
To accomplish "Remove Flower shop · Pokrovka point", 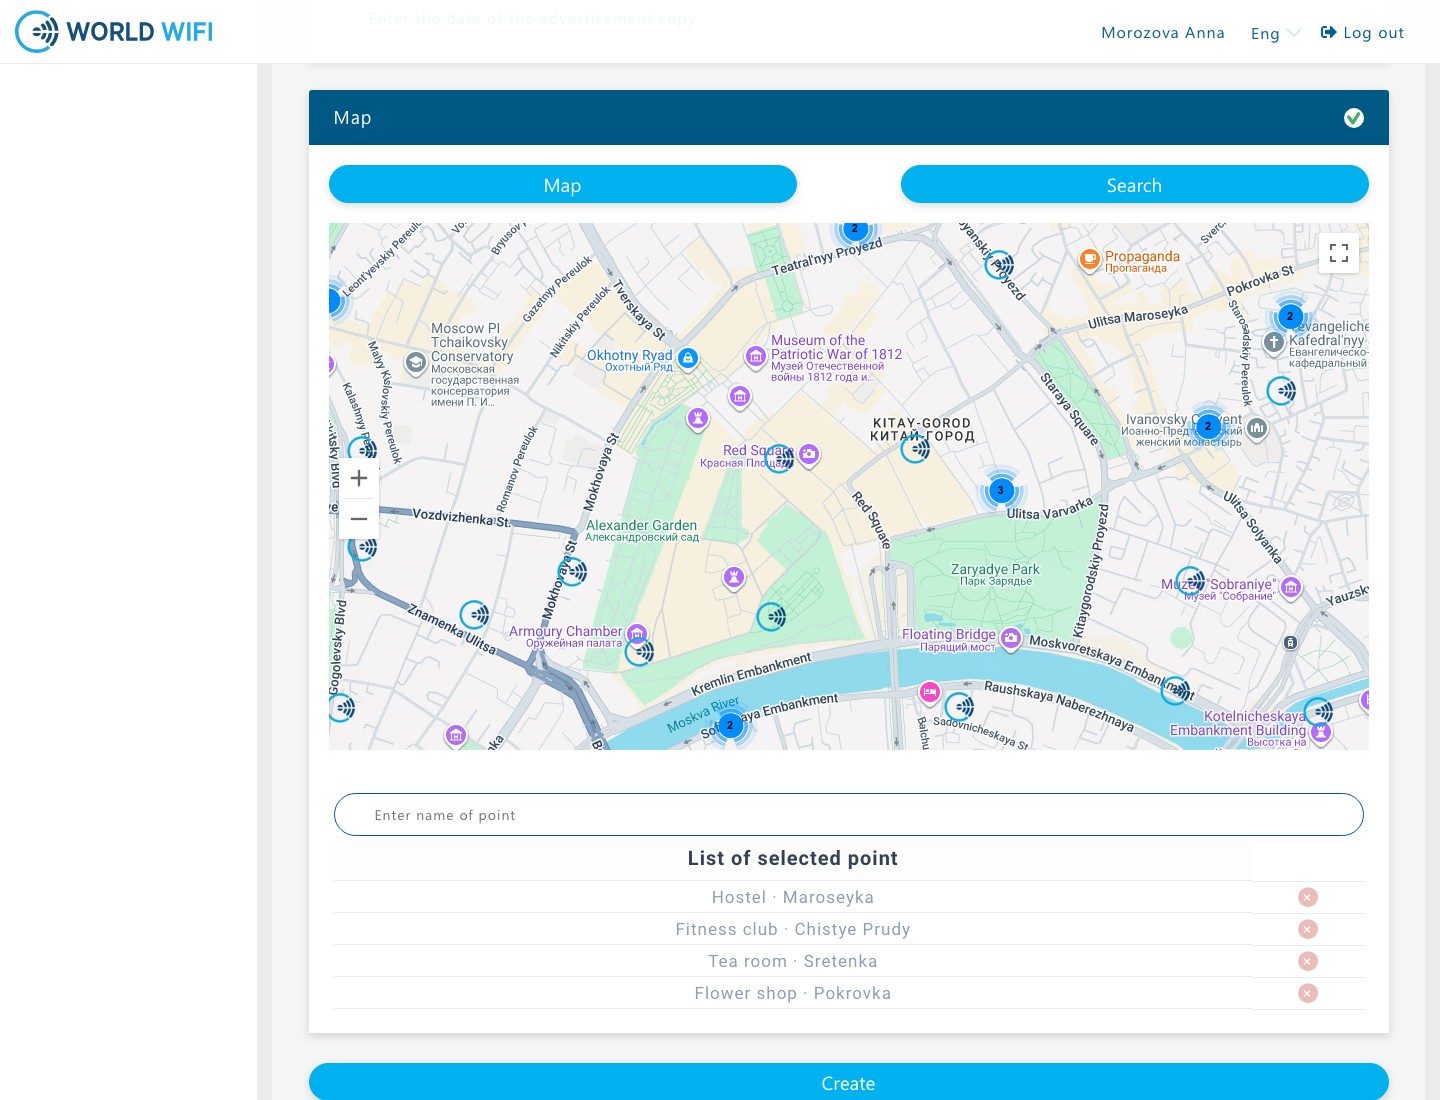I will [1307, 993].
